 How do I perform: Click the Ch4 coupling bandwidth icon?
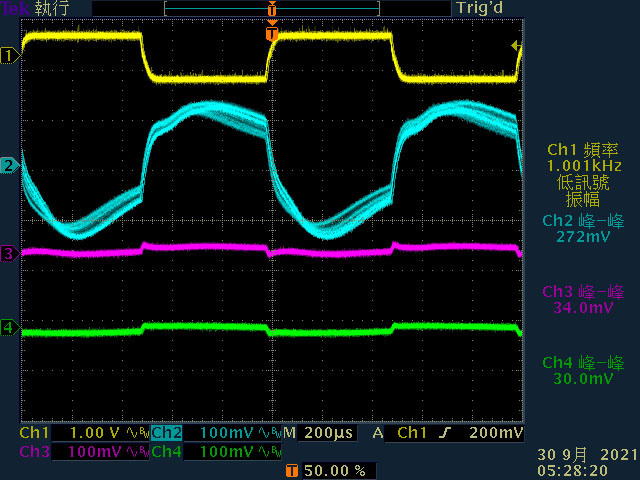[x=270, y=451]
